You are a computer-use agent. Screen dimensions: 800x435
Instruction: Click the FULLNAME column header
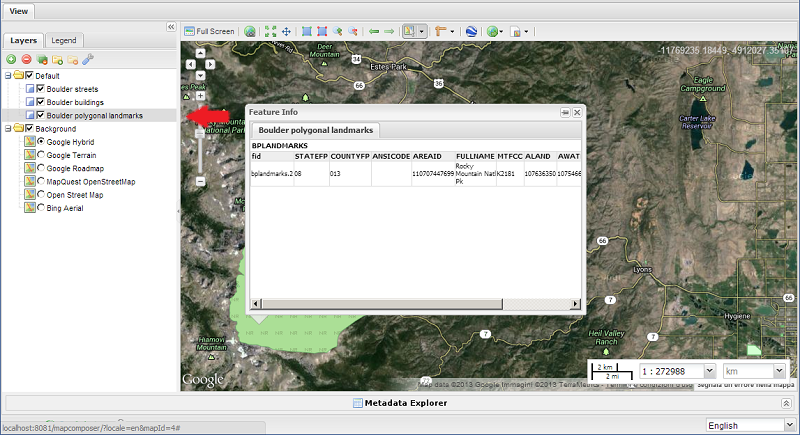click(x=475, y=156)
